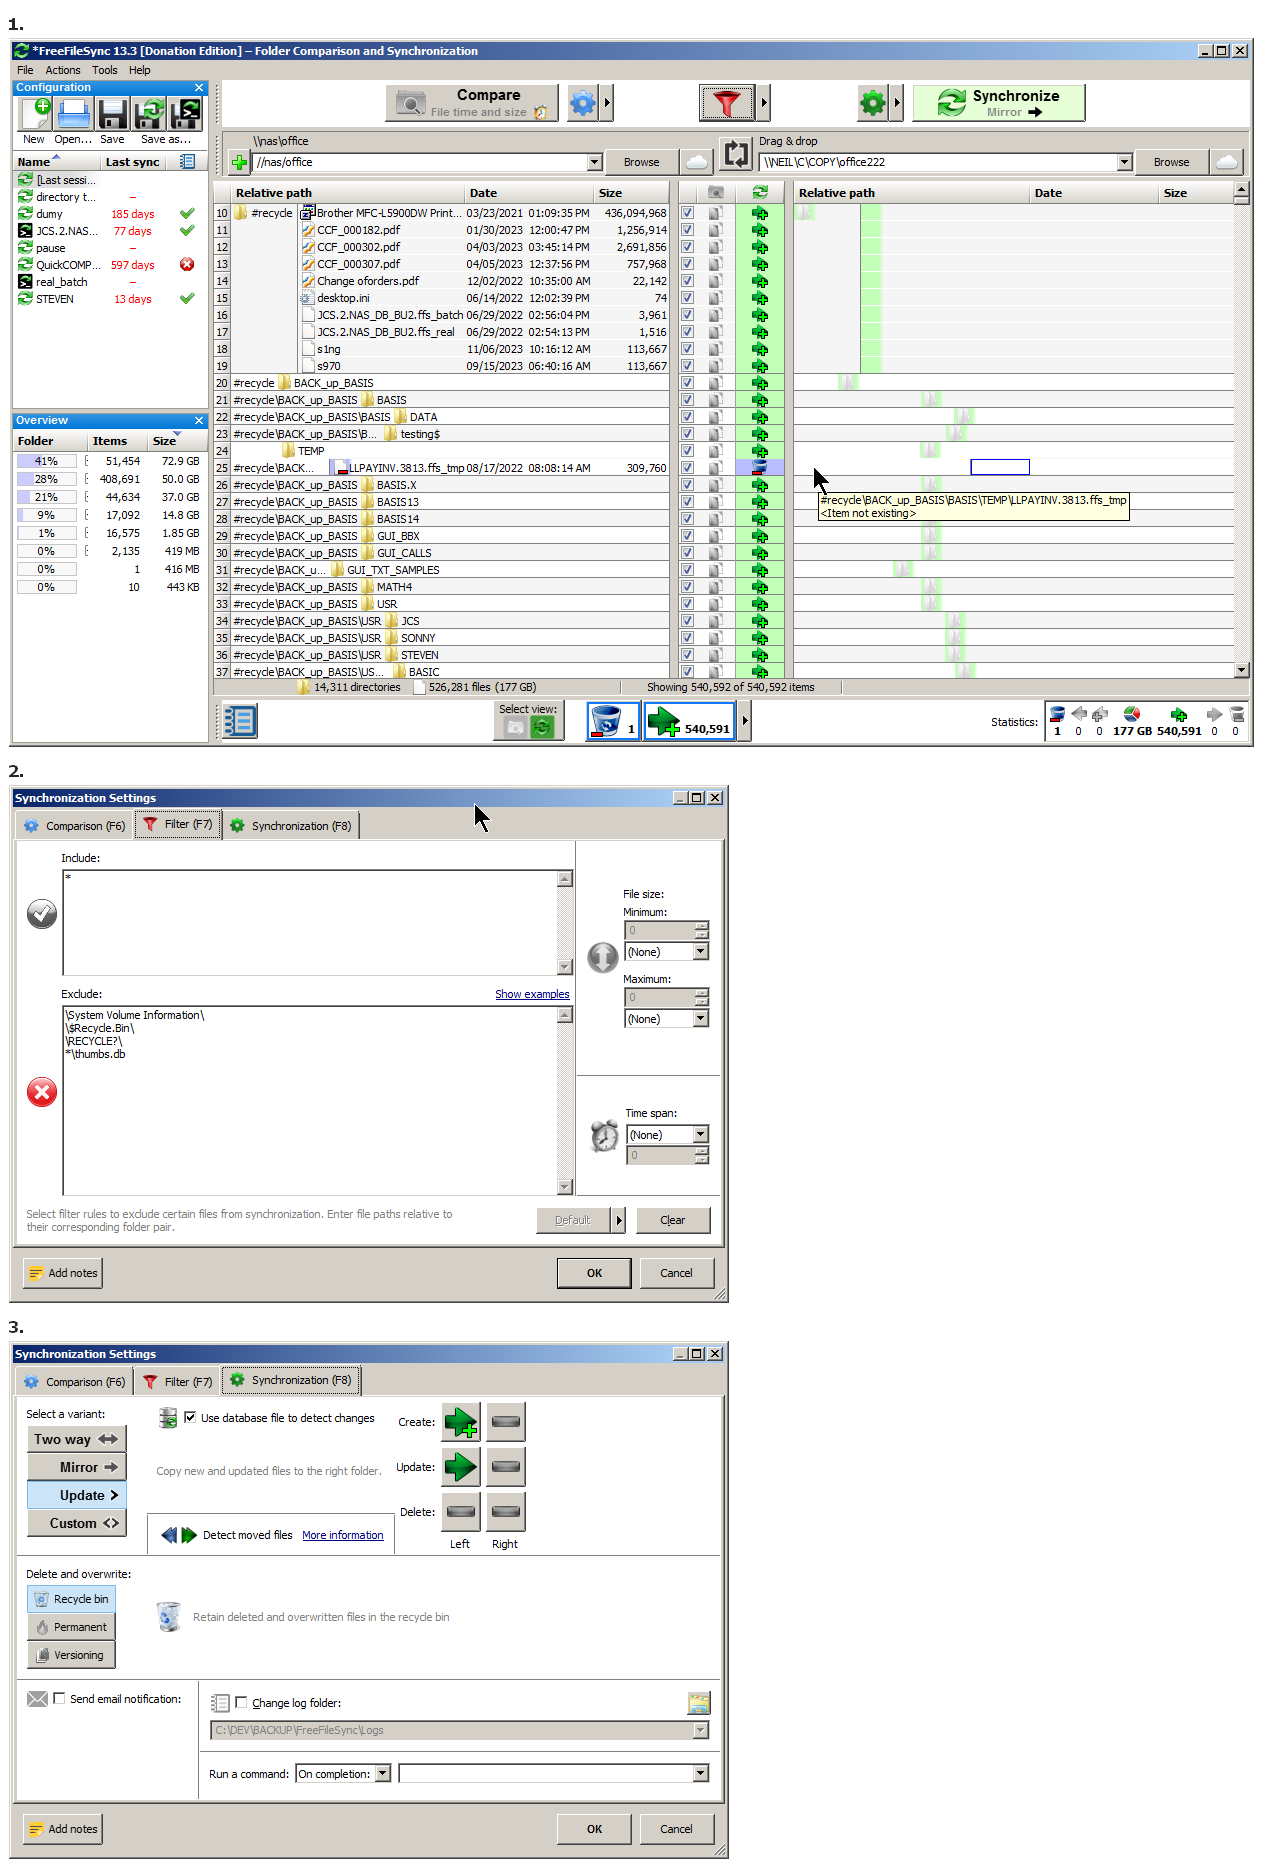Switch to Comparison (F6) tab in Filter dialog
This screenshot has width=1263, height=1868.
coord(75,826)
